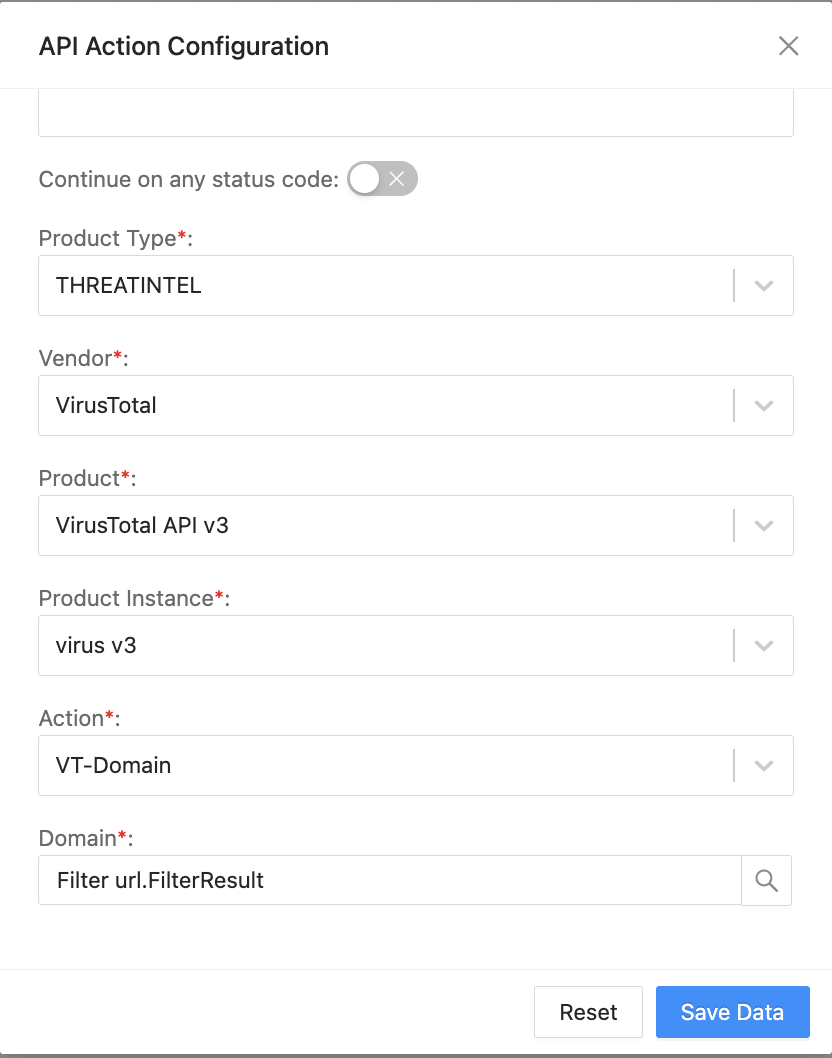Enable the Continue on any status code toggle
The width and height of the screenshot is (832, 1058).
point(382,178)
